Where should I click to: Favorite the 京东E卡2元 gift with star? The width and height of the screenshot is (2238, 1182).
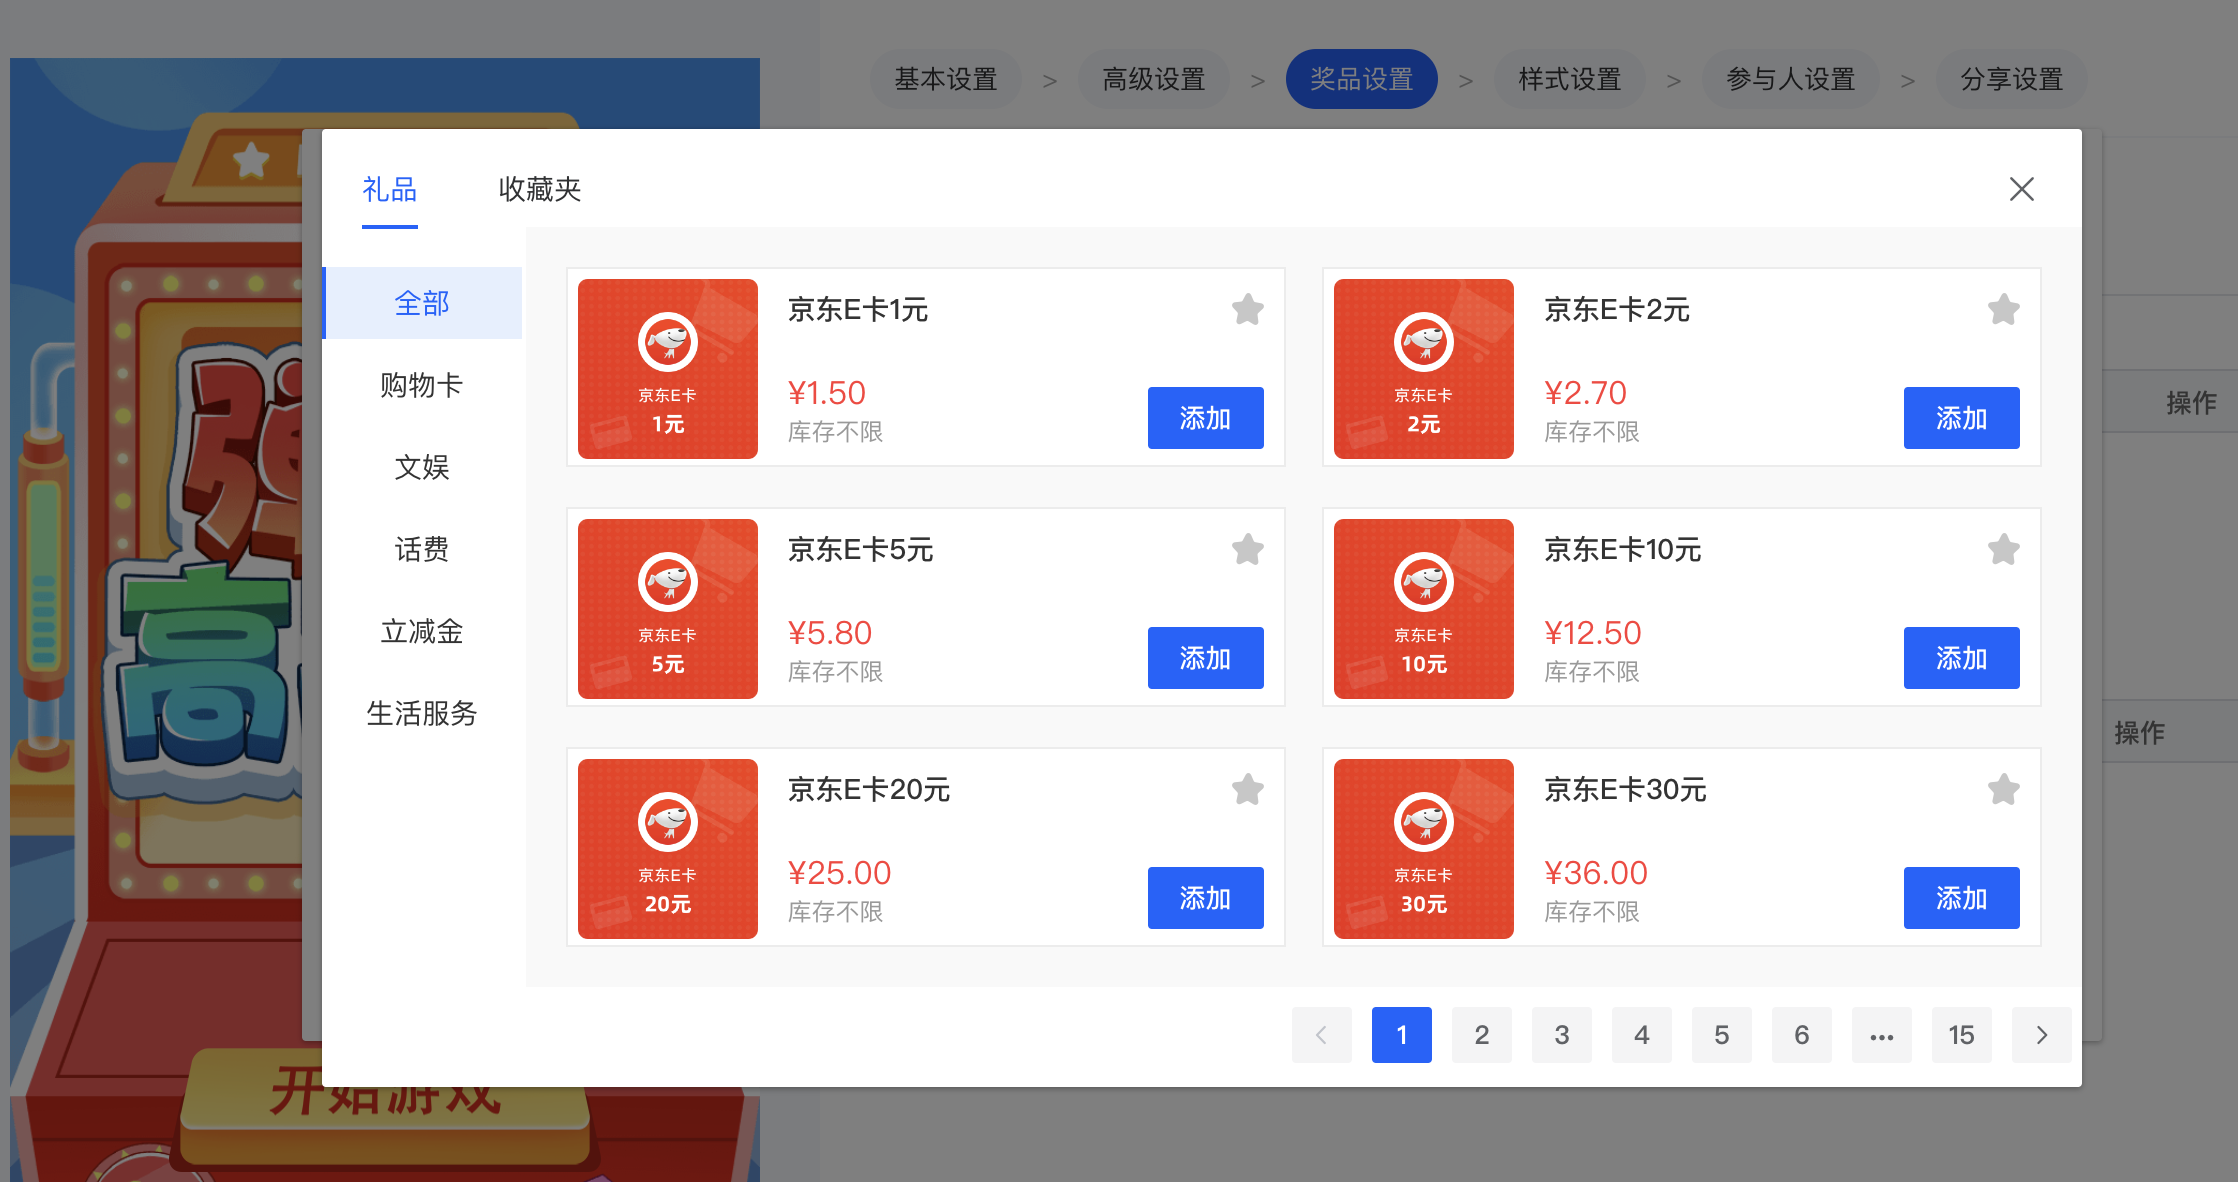[x=2003, y=309]
